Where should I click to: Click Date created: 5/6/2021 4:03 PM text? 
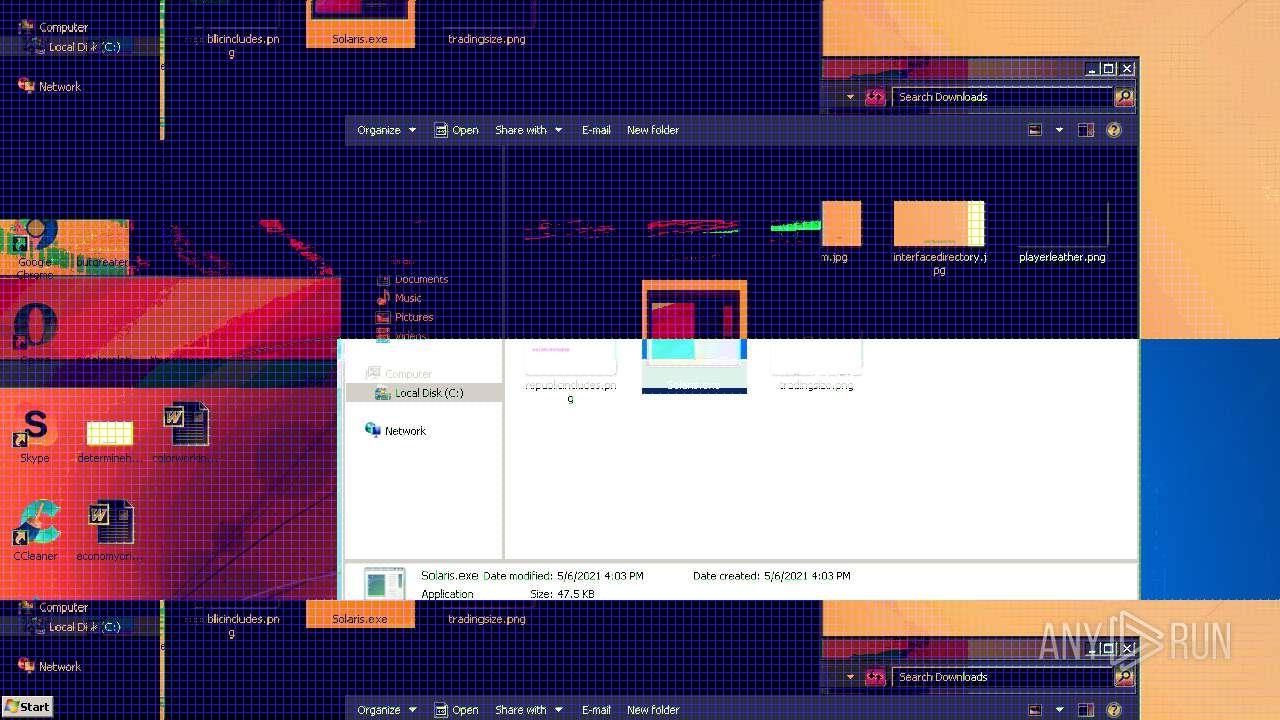[772, 576]
